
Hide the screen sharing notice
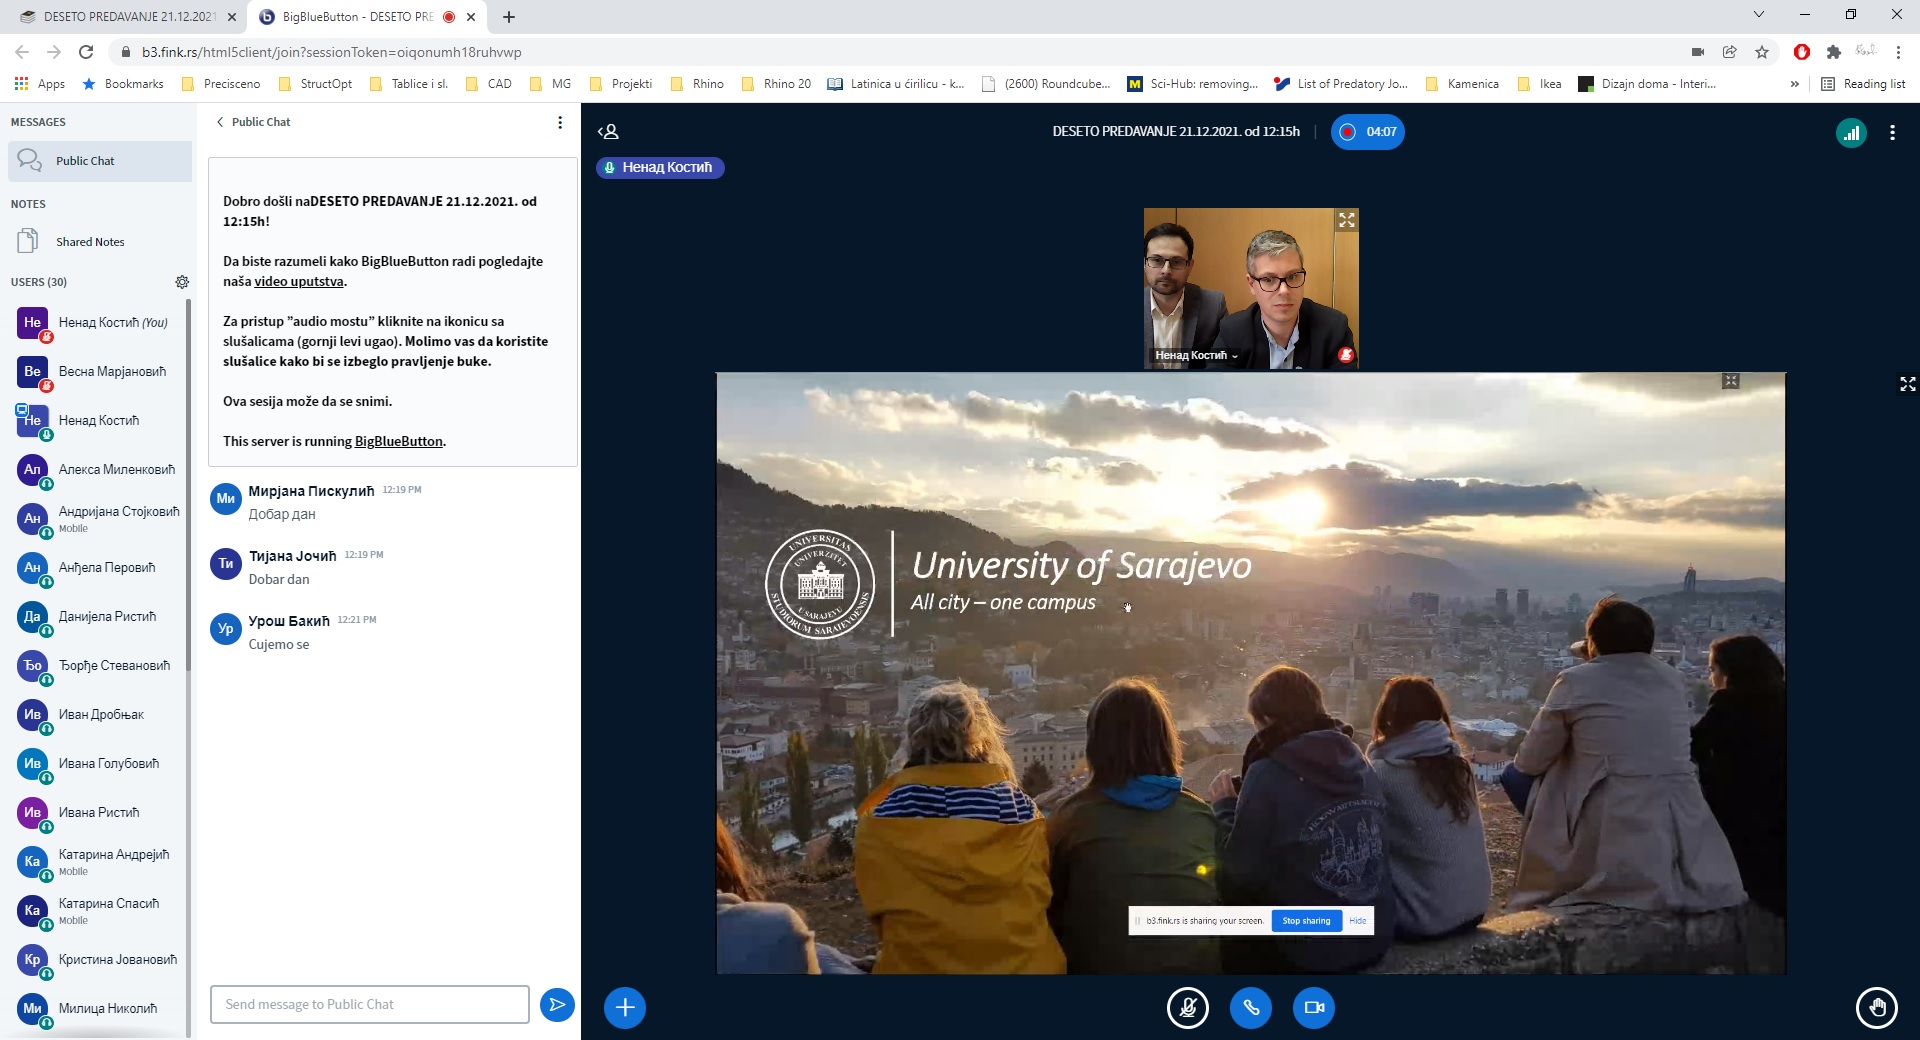[x=1357, y=921]
